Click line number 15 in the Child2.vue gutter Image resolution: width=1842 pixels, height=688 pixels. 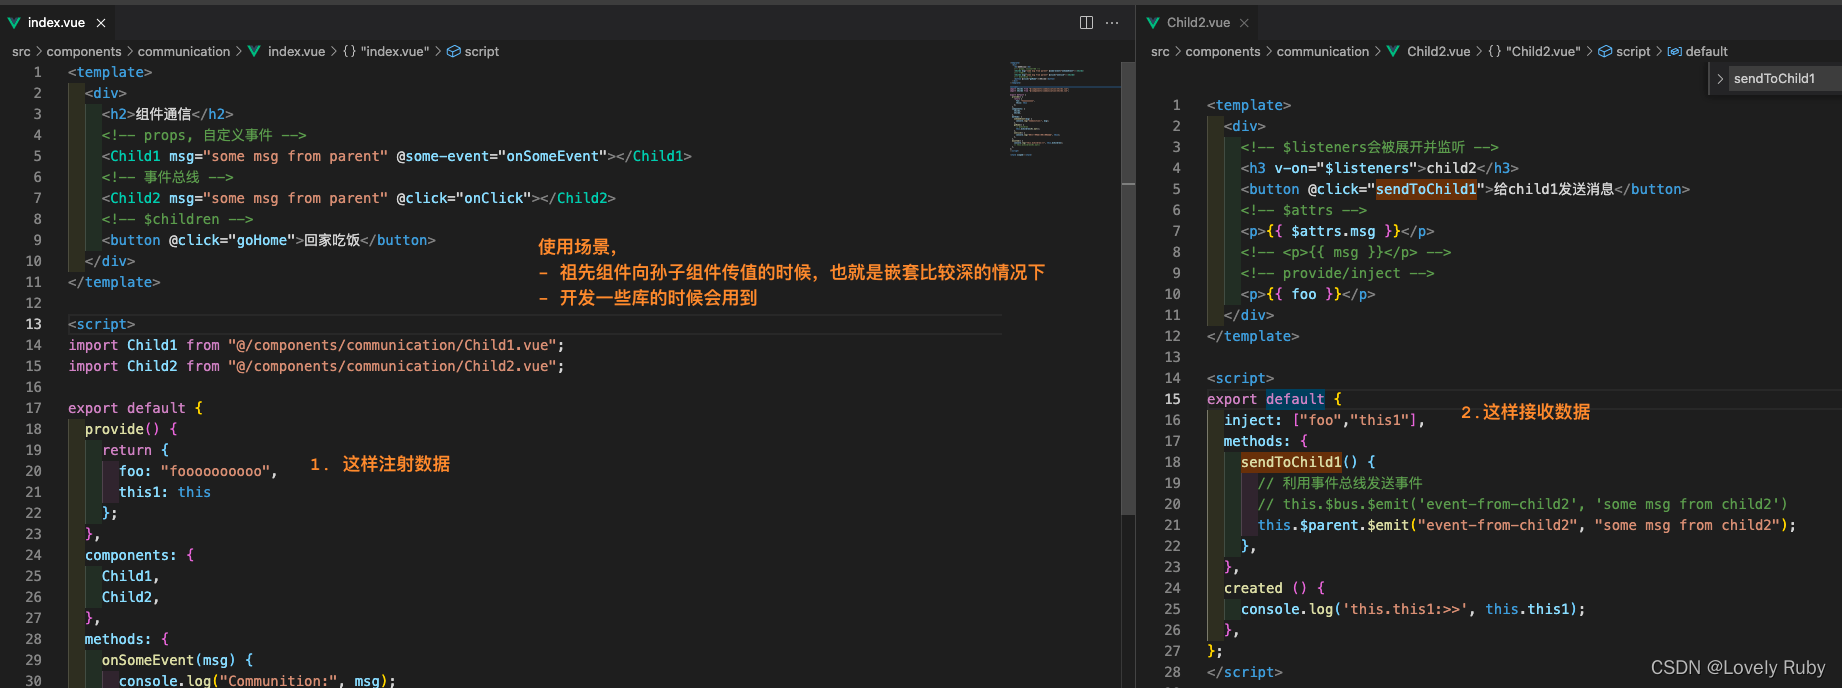coord(1172,399)
